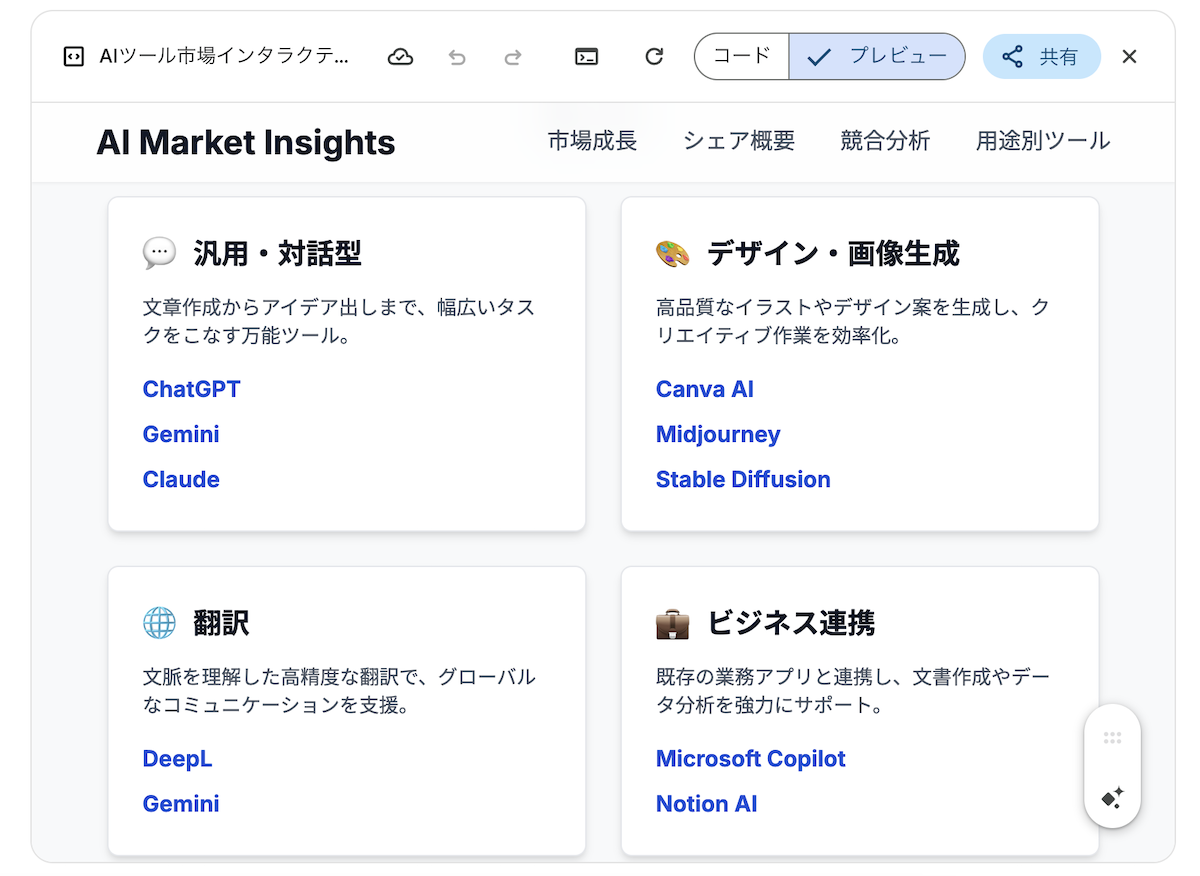Click description starting 文章作成からアイデア出し
1200x876 pixels.
point(339,322)
